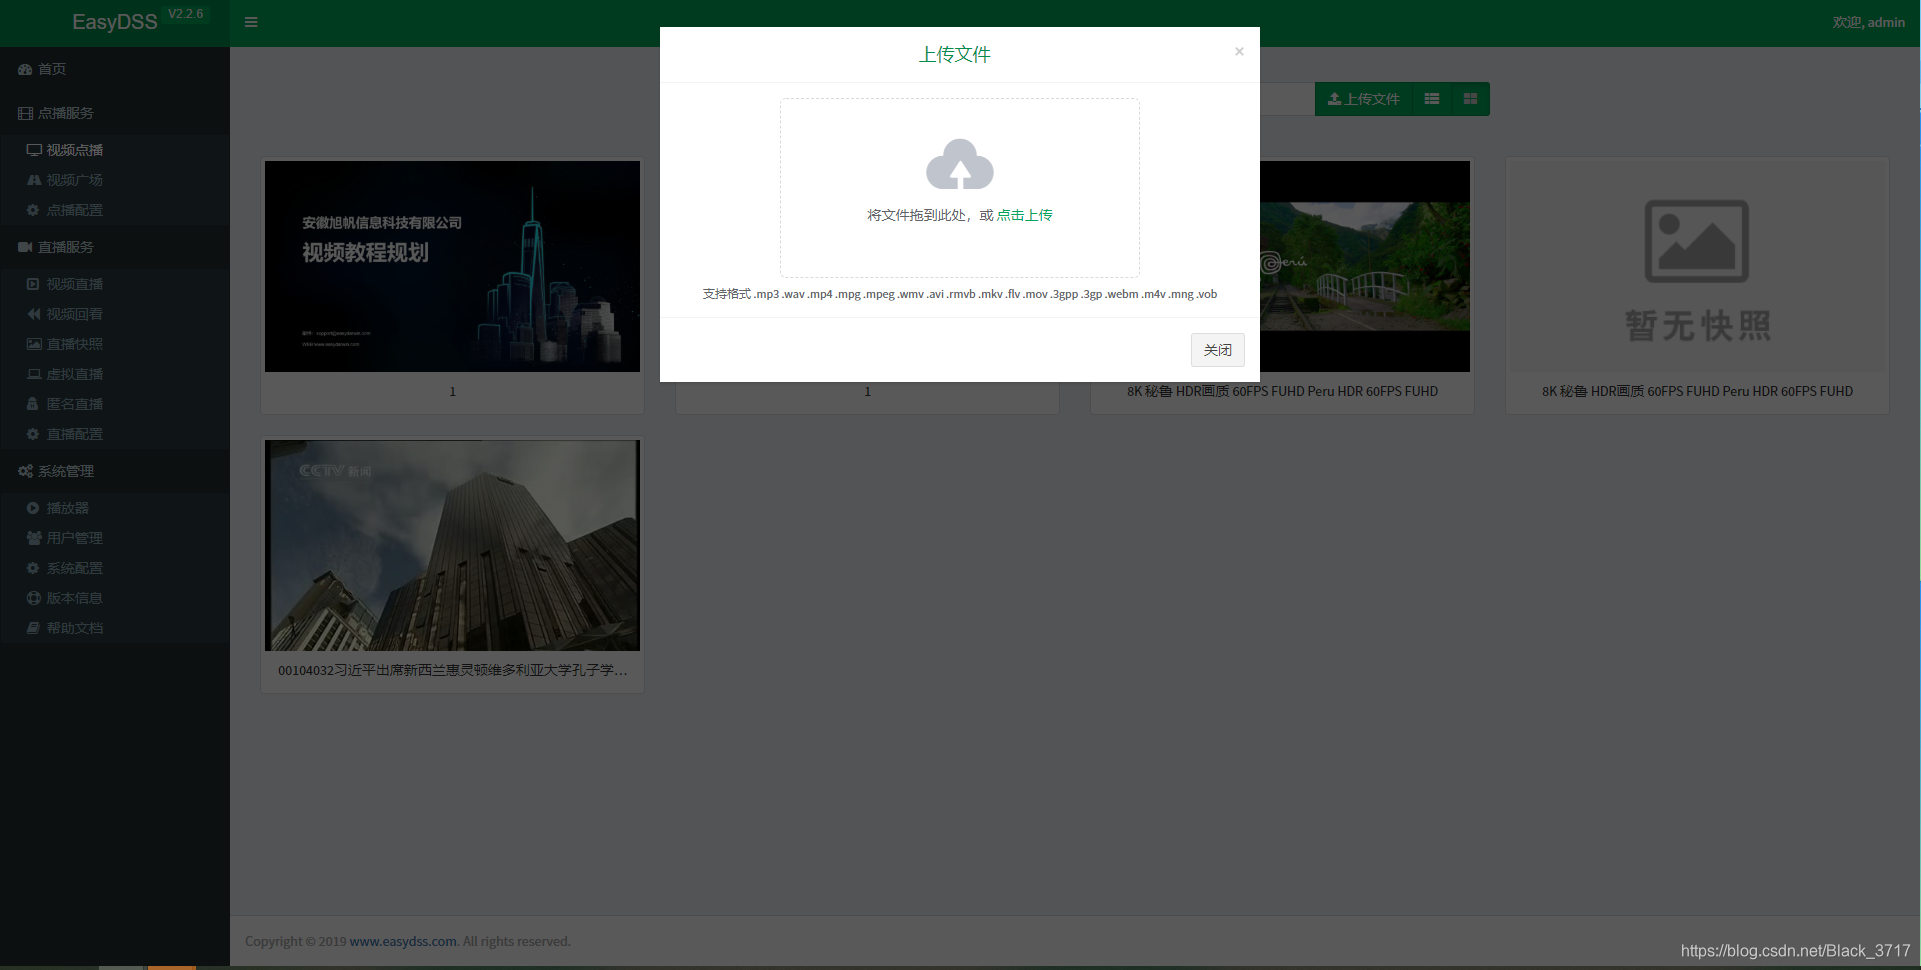Expand 直播服务 menu section
Screen dimensions: 1921x970
[x=115, y=247]
